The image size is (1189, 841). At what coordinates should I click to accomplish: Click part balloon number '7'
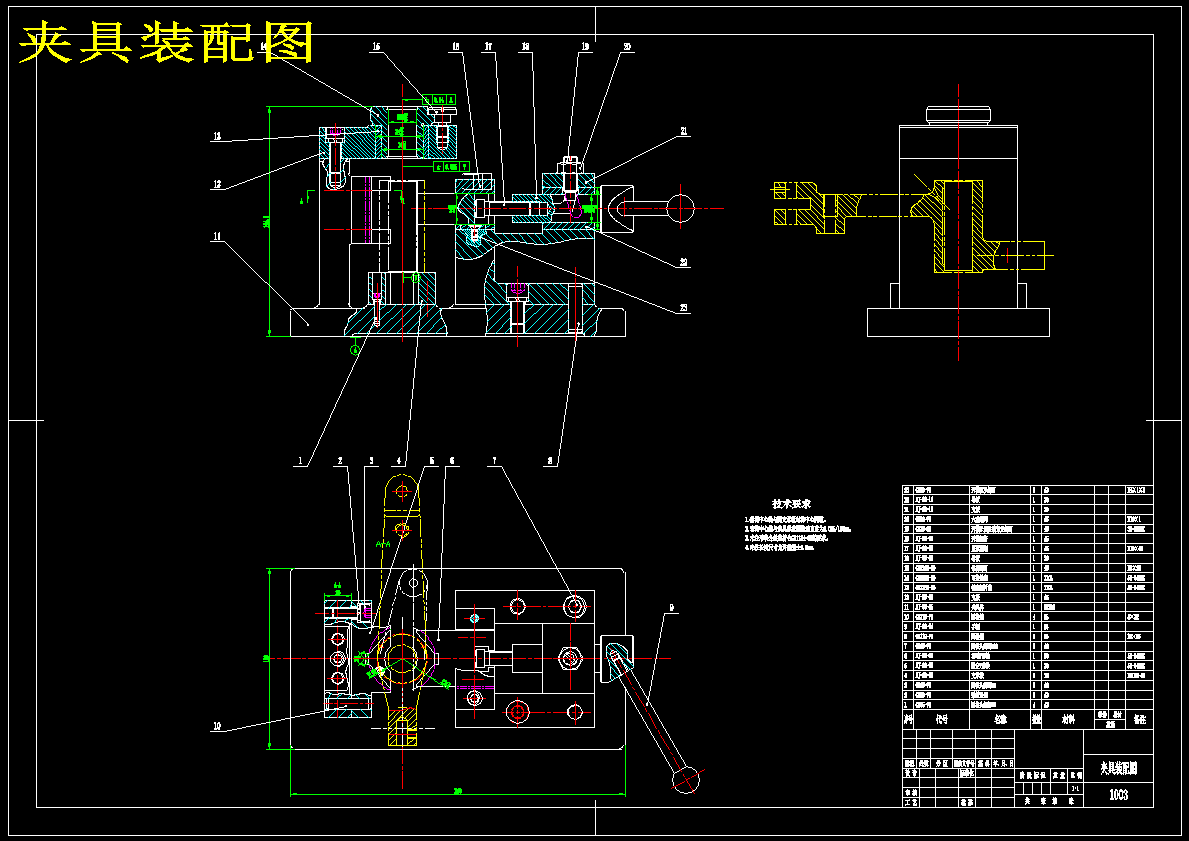pos(494,460)
